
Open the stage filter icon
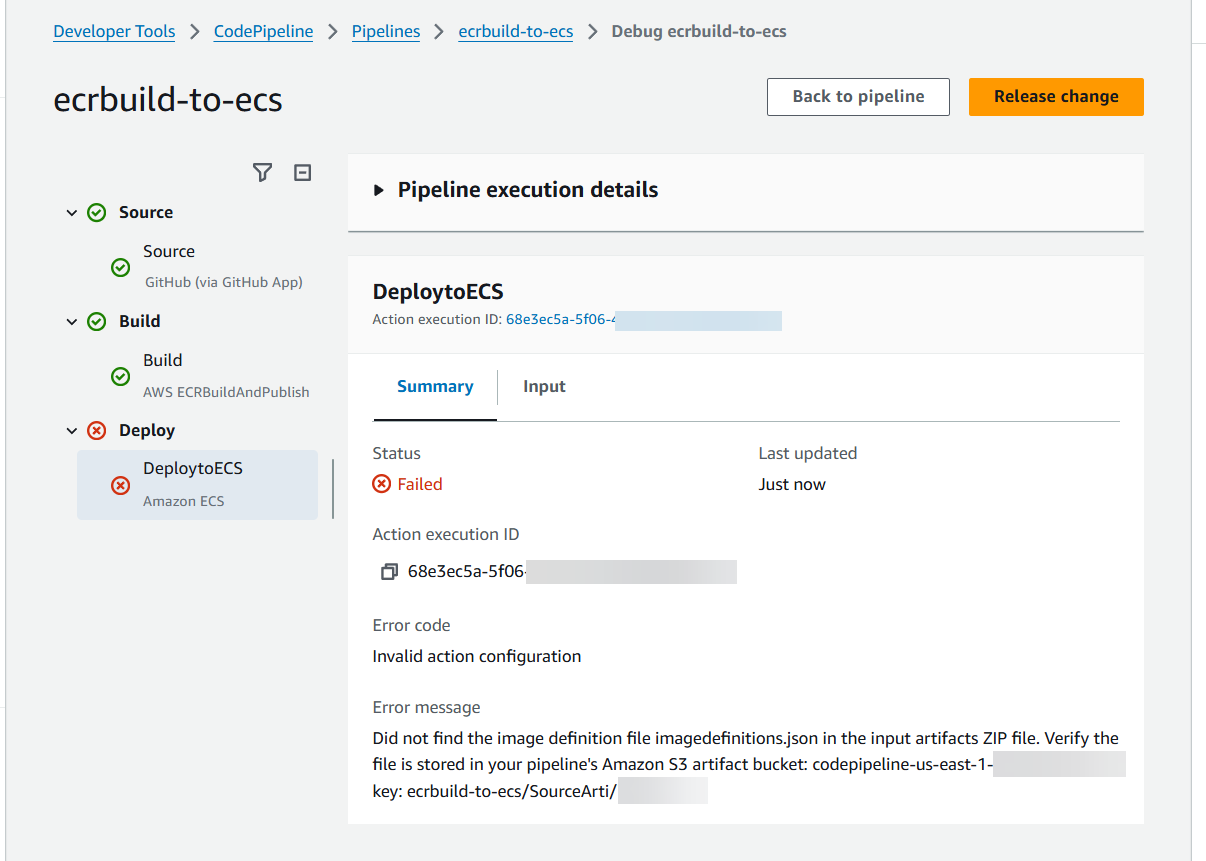(262, 172)
